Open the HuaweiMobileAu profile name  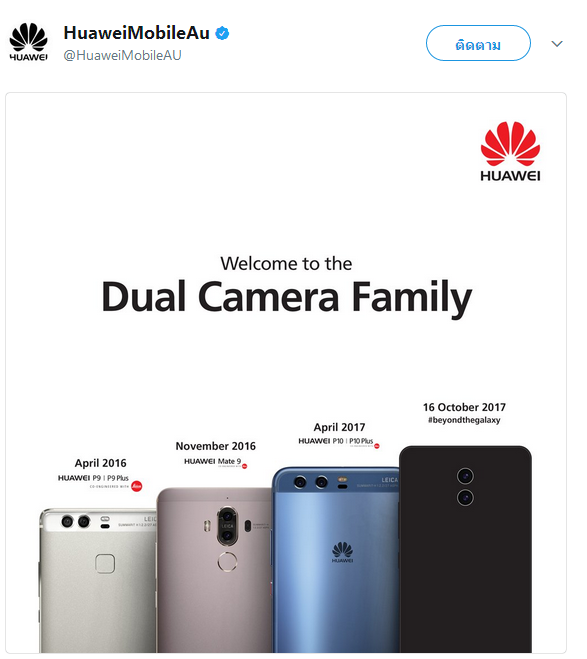[136, 33]
